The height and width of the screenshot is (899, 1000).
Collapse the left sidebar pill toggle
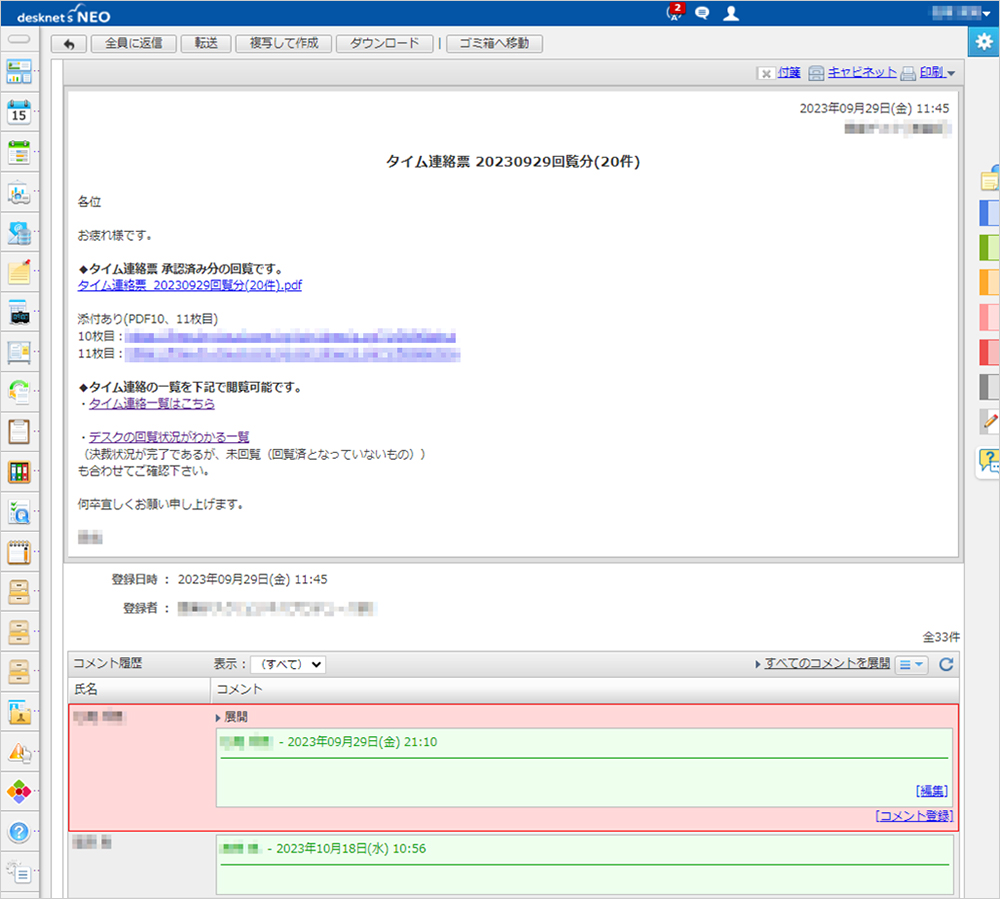[x=19, y=39]
